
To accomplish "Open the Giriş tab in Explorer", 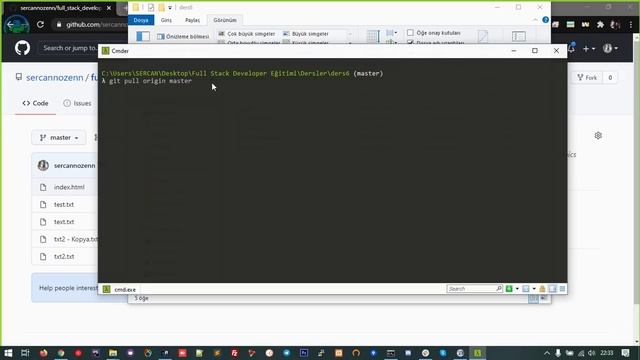I will tap(166, 20).
